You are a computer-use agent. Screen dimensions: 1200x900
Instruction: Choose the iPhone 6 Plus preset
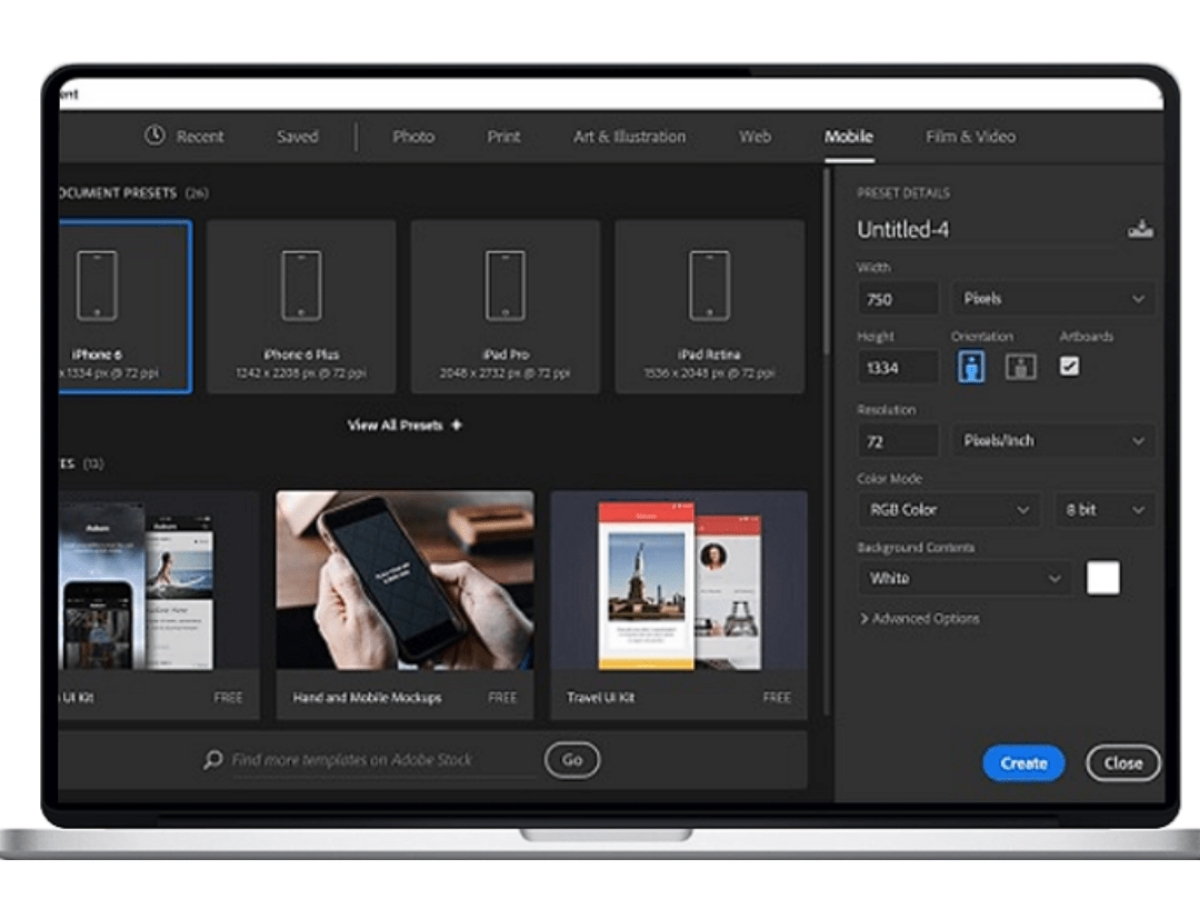coord(301,306)
